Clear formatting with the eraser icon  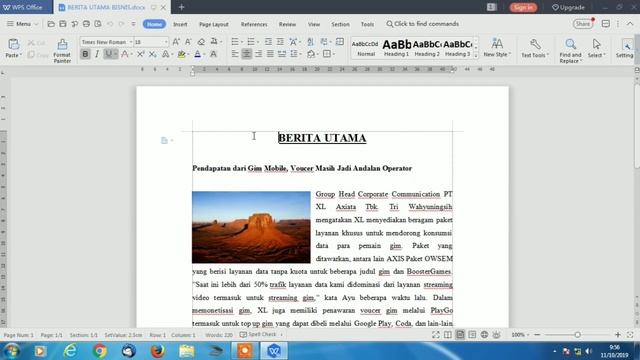(x=201, y=42)
